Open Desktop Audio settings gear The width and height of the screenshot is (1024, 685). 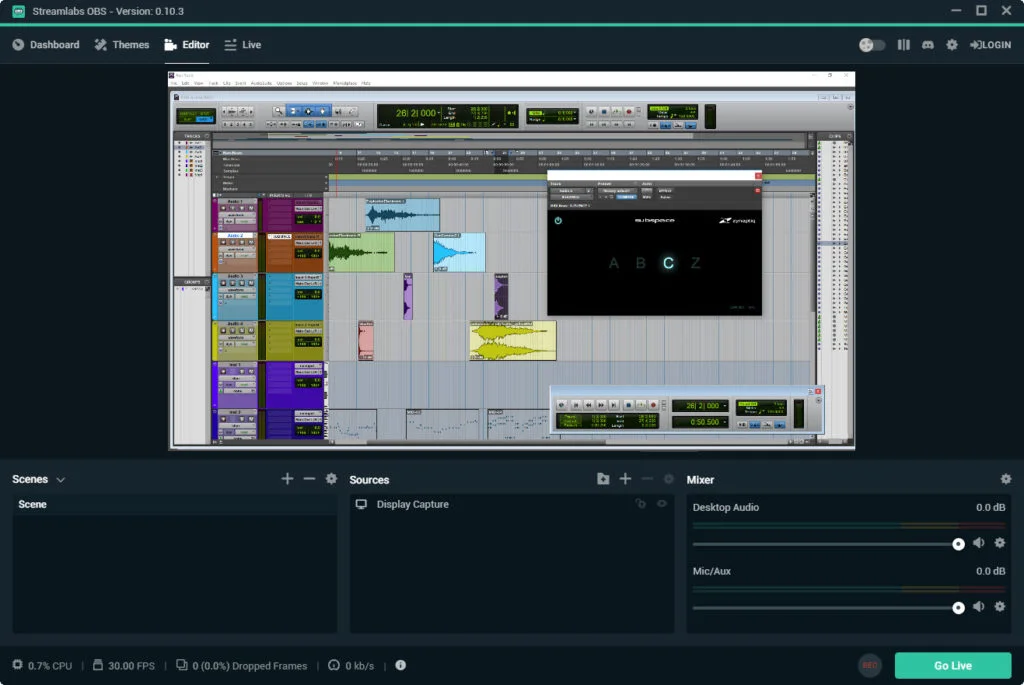pos(999,543)
